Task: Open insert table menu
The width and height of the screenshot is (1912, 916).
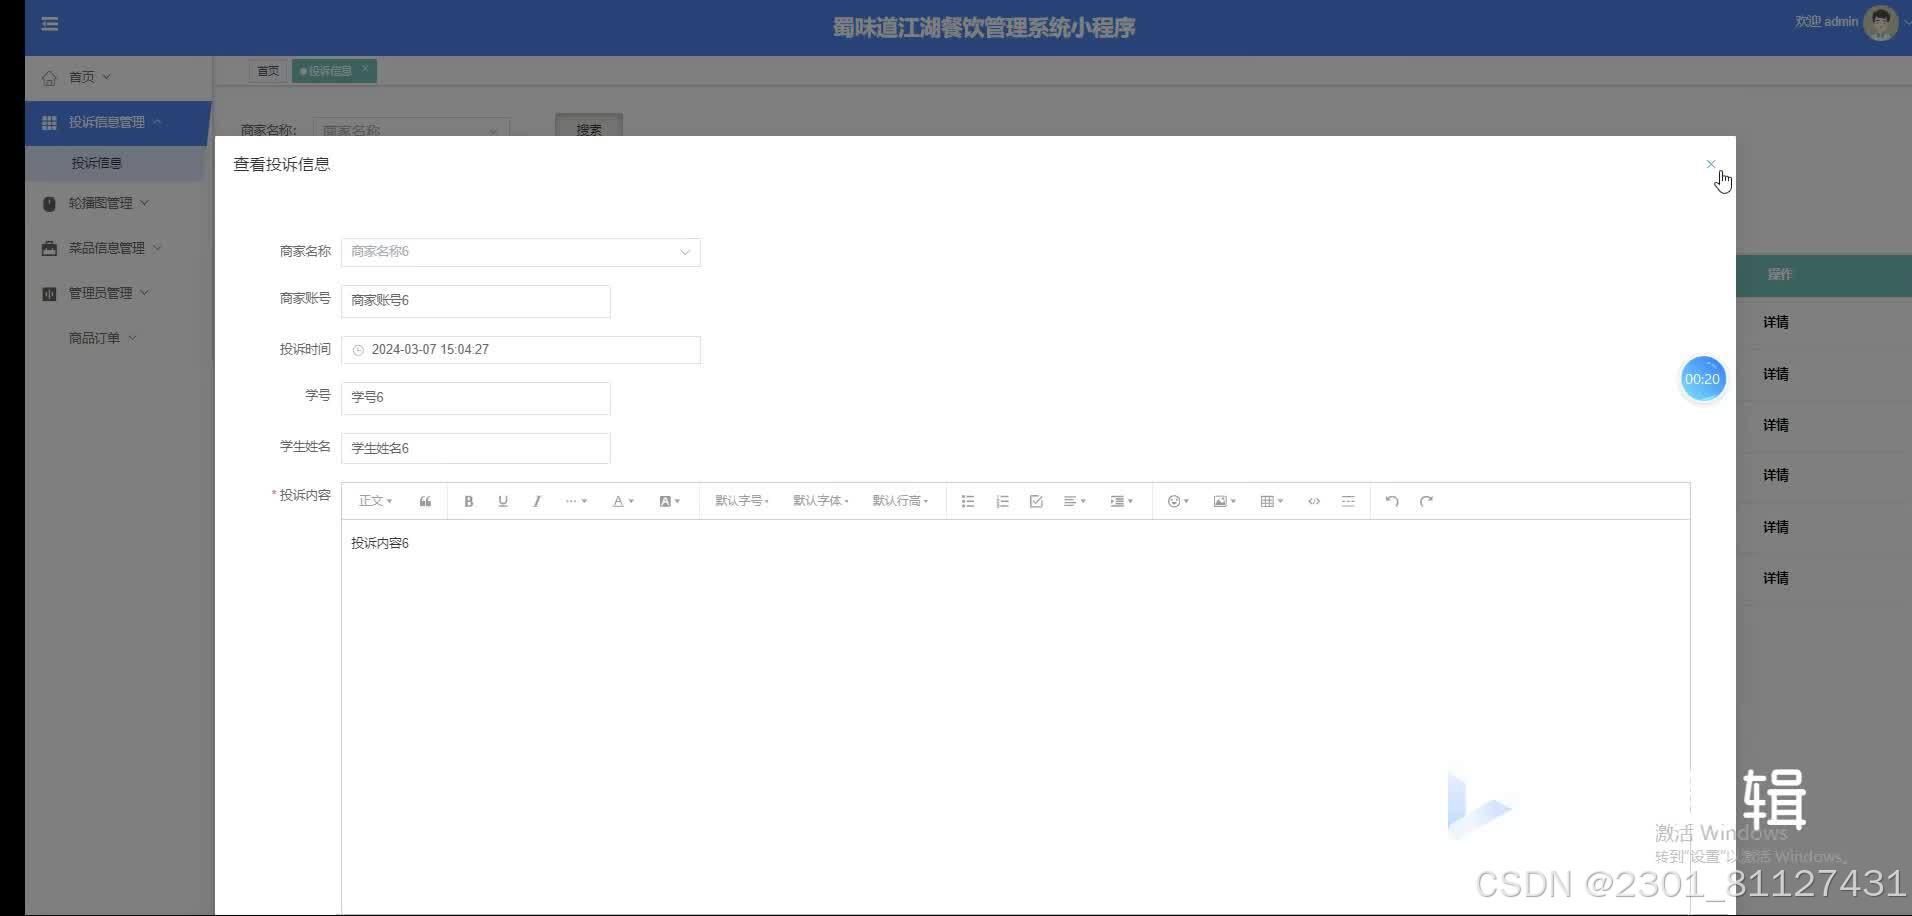Action: pyautogui.click(x=1271, y=501)
